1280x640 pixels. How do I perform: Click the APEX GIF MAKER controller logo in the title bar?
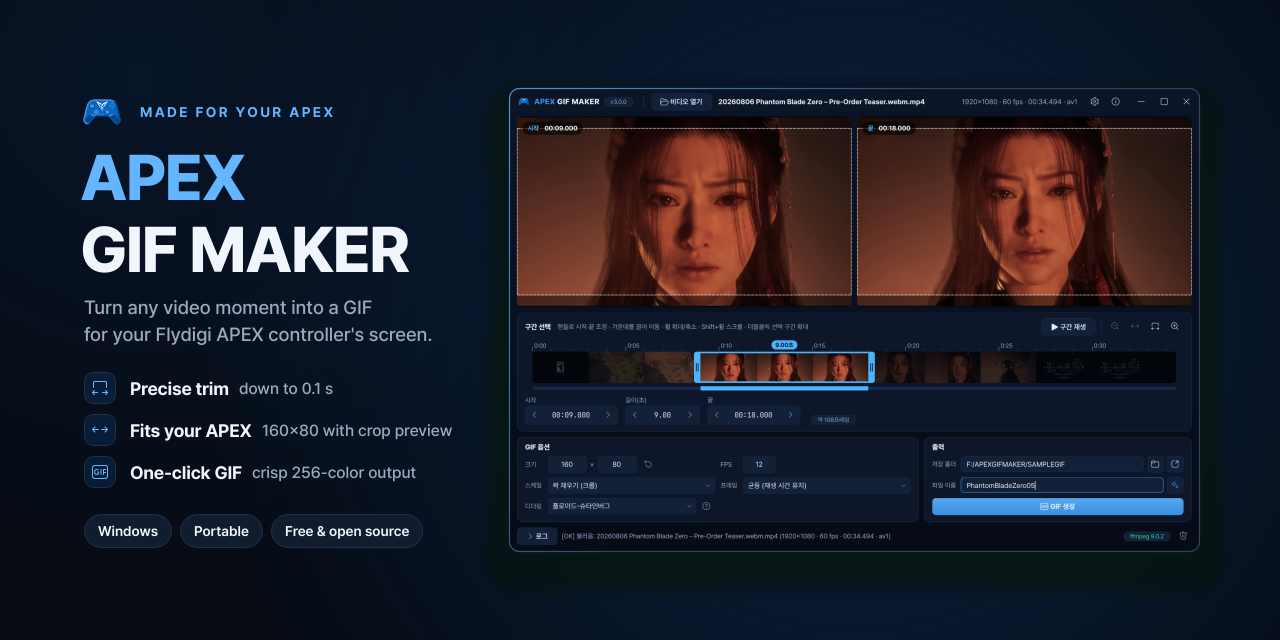[523, 102]
